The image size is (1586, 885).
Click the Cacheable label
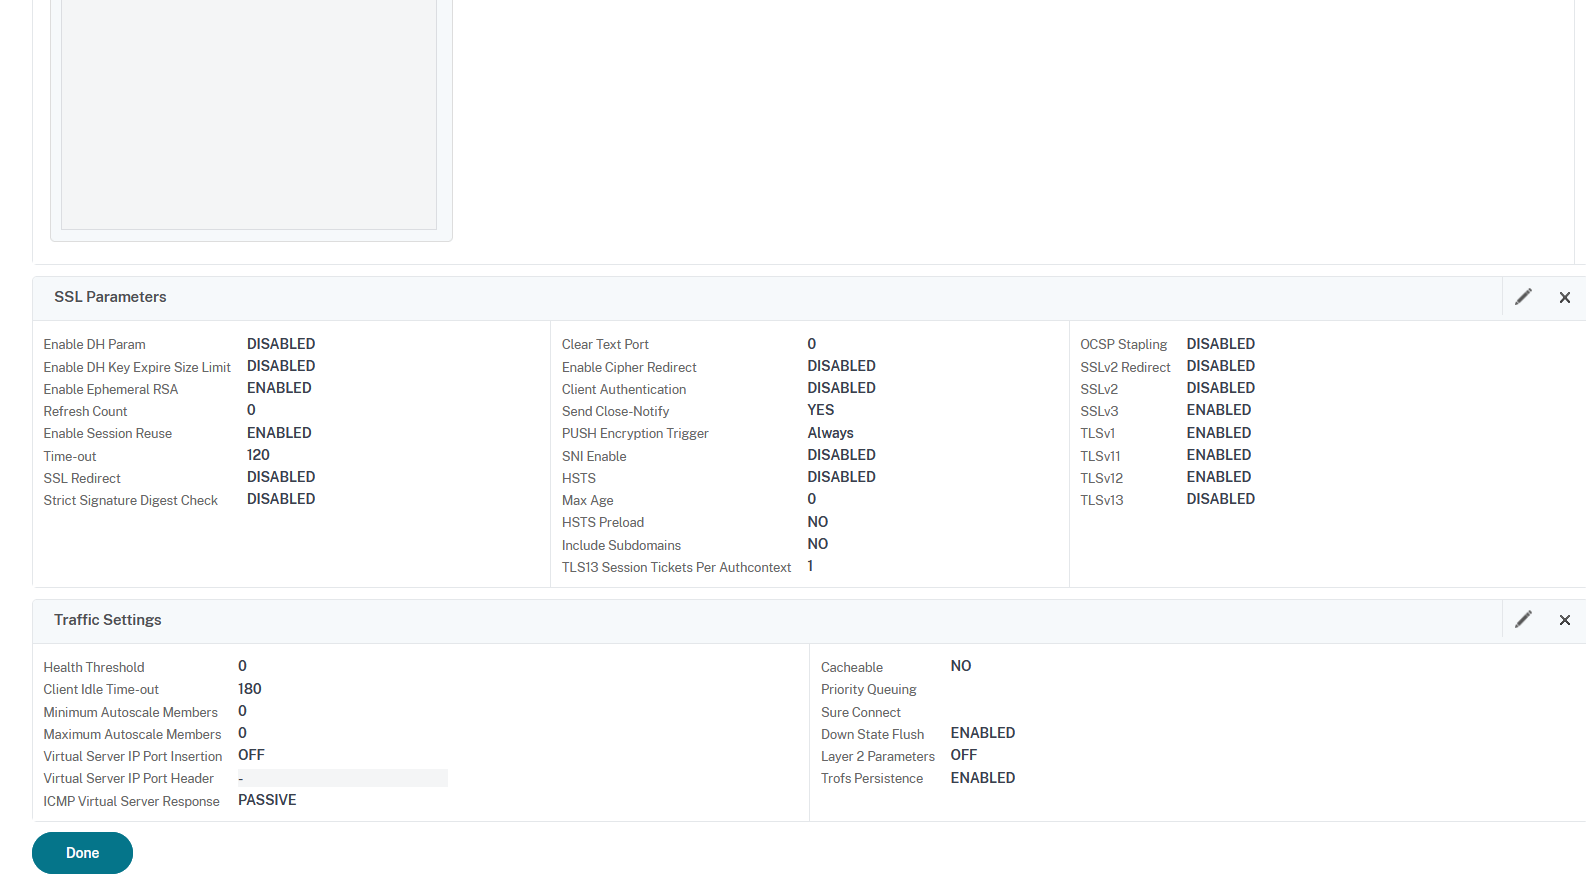coord(852,668)
